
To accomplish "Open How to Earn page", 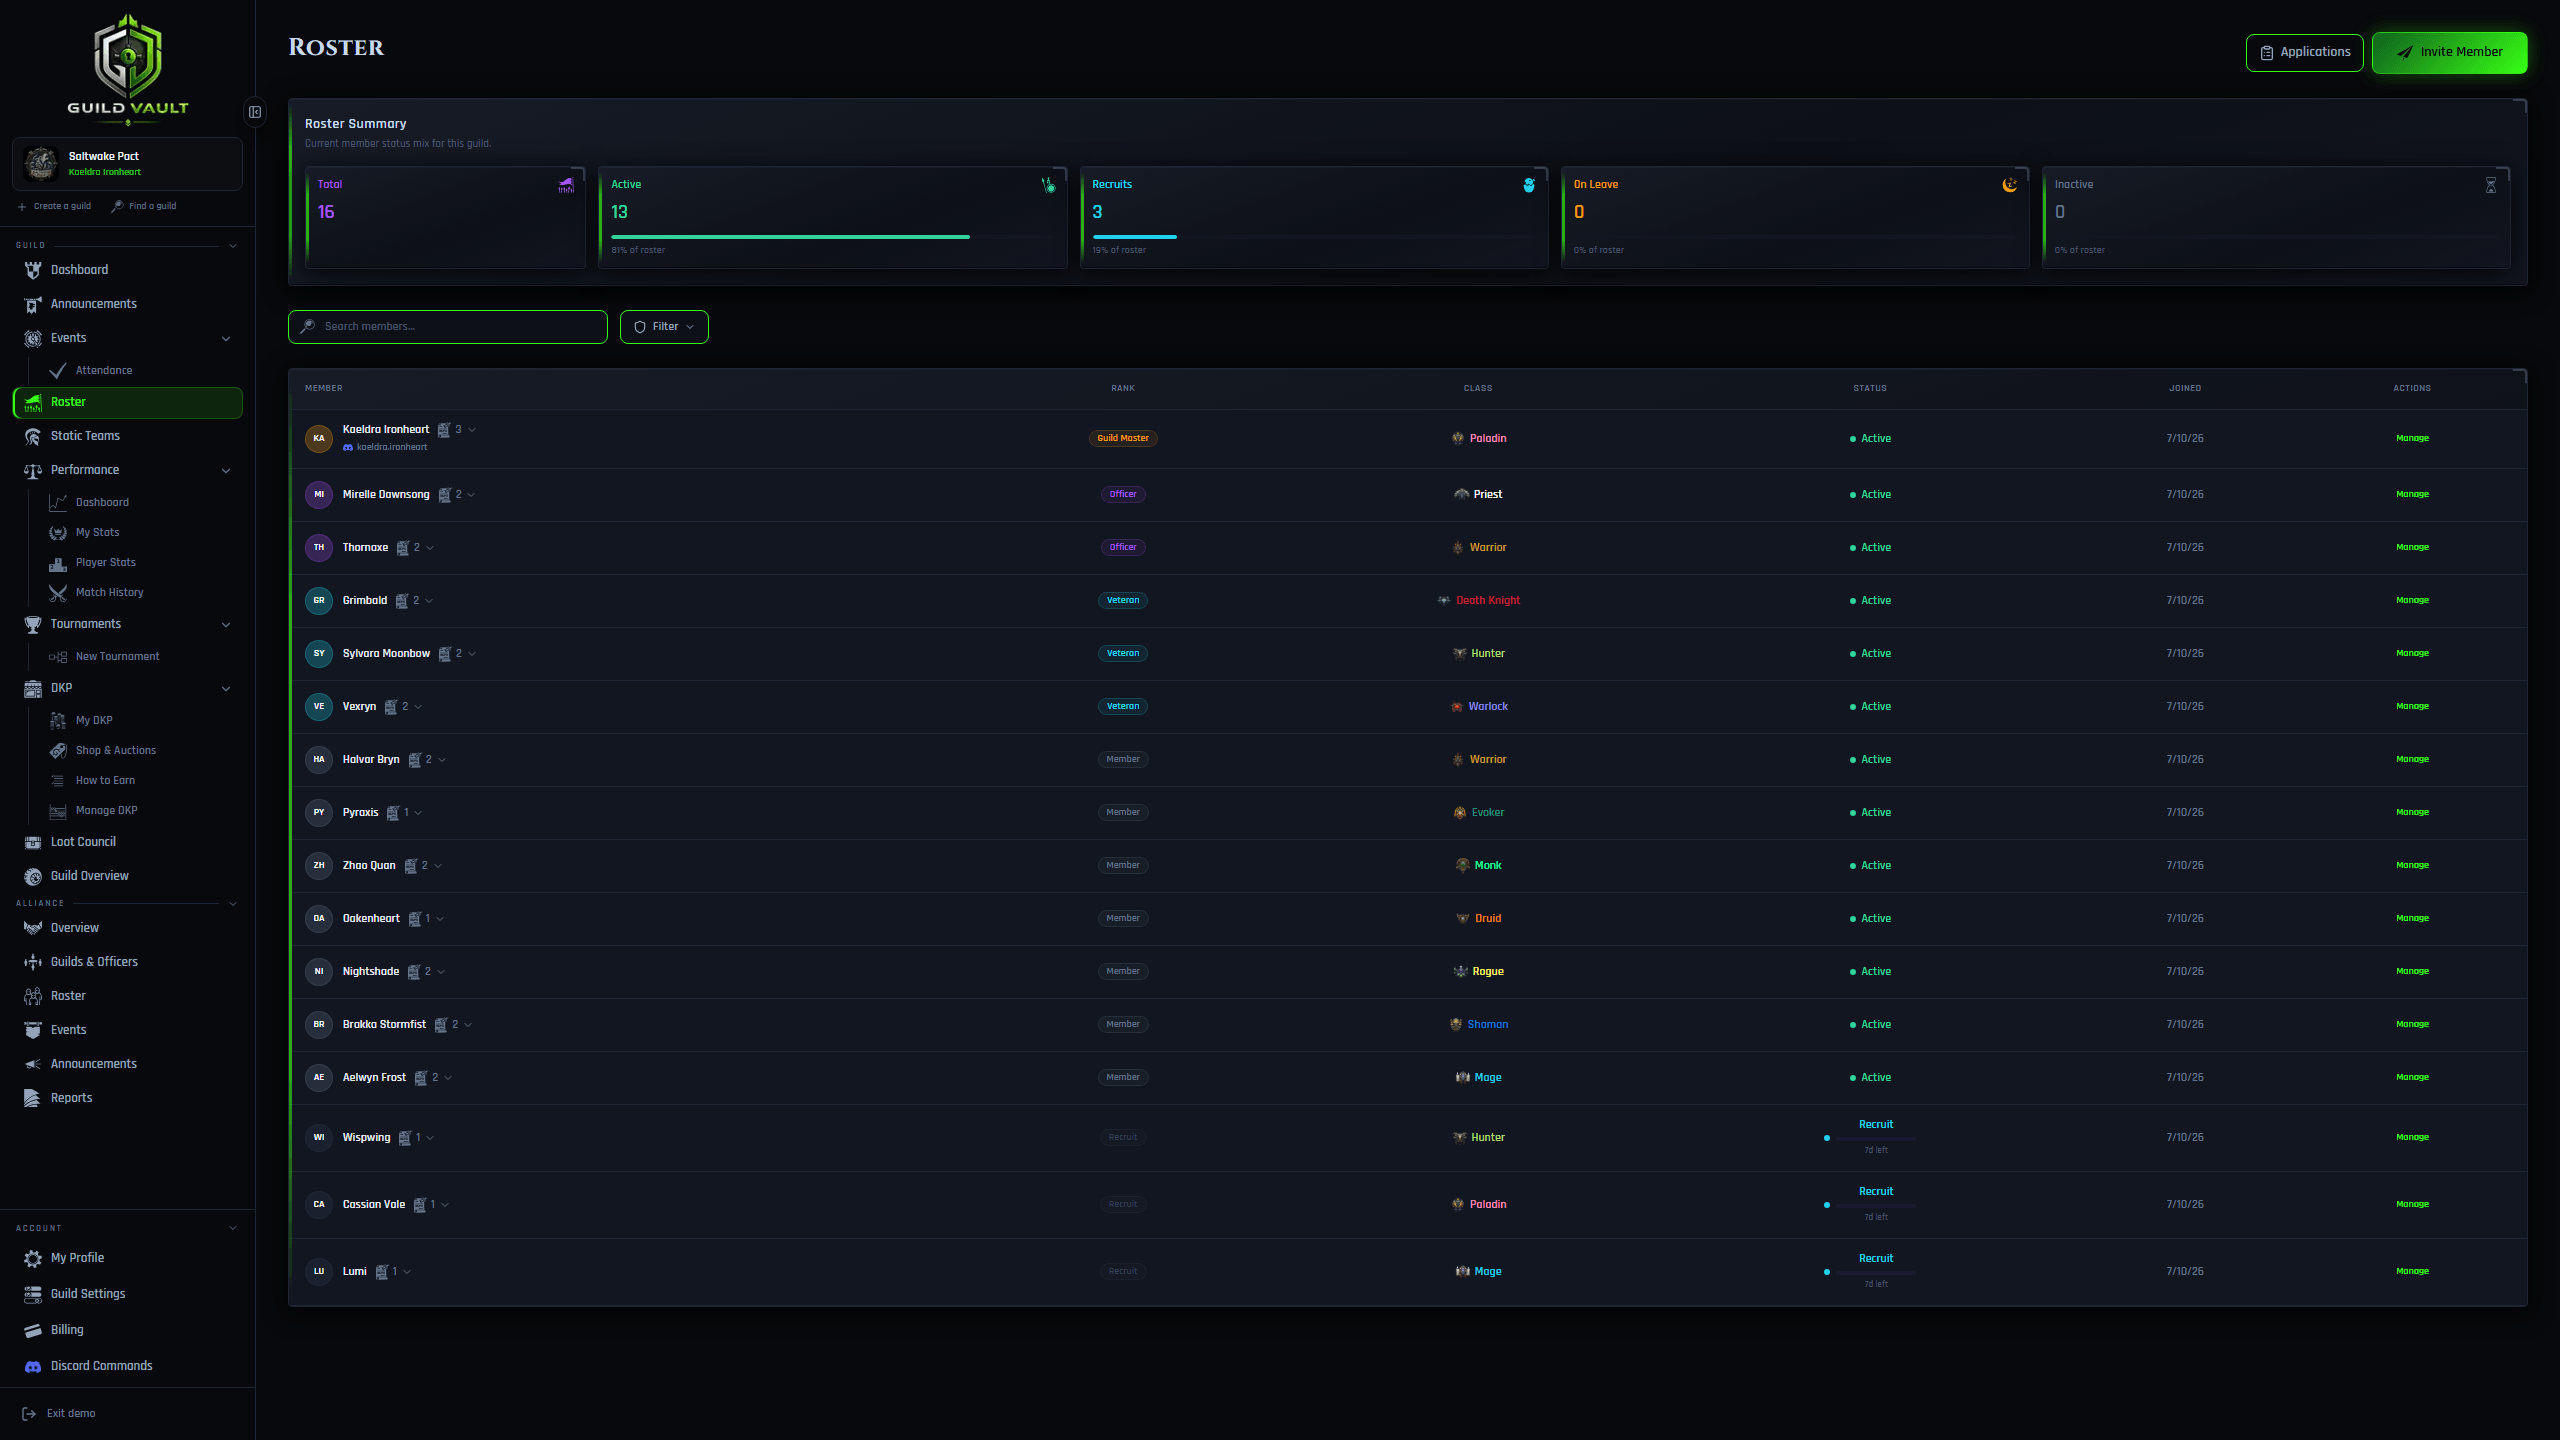I will [x=140, y=780].
